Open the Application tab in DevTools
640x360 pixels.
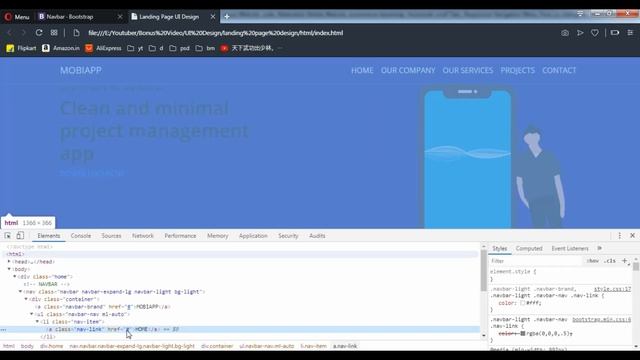tap(253, 236)
